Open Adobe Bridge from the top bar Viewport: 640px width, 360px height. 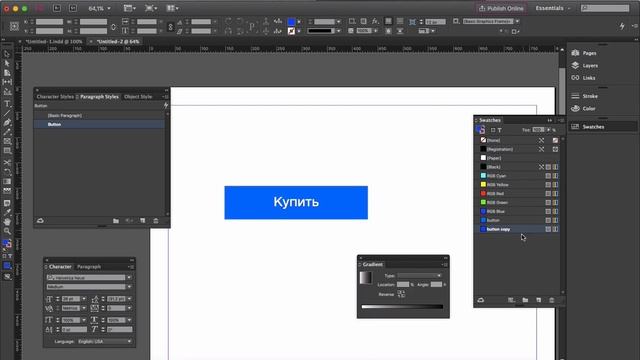click(x=57, y=8)
